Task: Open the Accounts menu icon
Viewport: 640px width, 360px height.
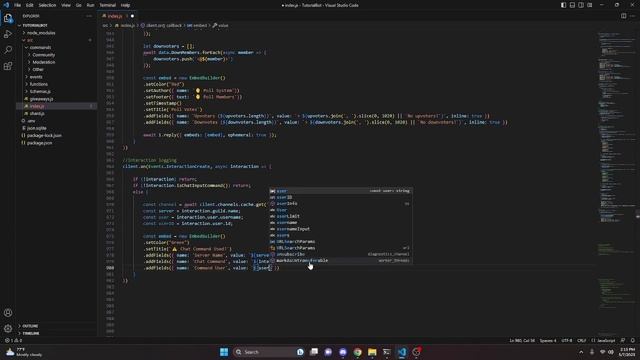Action: pos(8,313)
